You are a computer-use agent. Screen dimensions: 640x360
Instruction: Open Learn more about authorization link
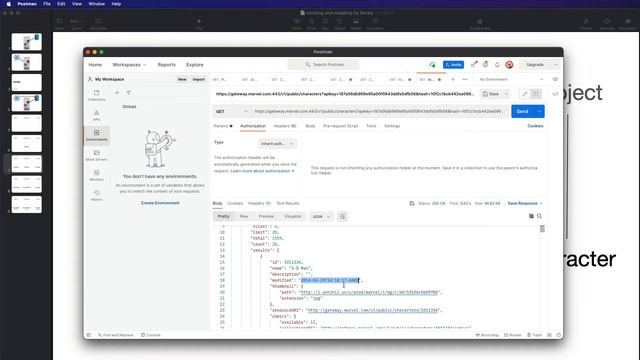coord(262,171)
